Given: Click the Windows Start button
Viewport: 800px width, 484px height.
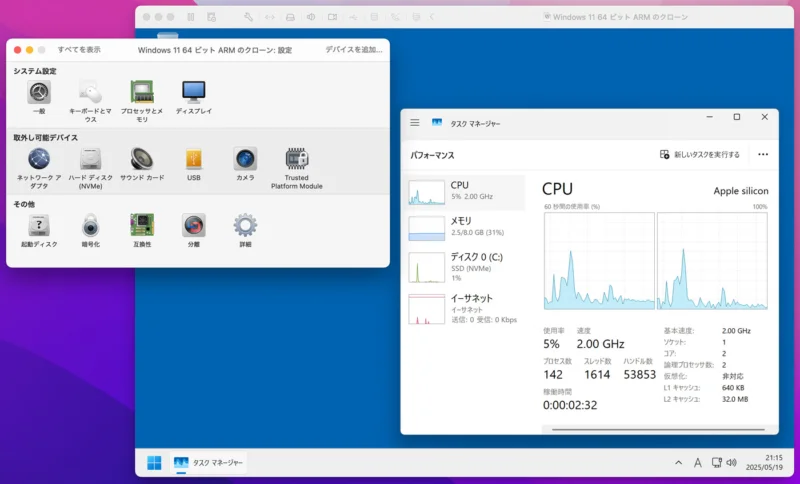Looking at the screenshot, I should [154, 463].
